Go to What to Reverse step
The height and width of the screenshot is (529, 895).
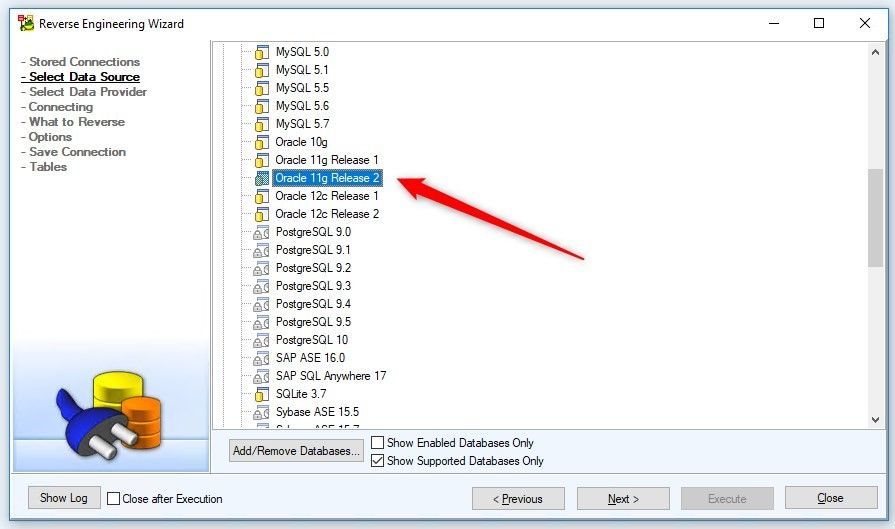click(76, 122)
